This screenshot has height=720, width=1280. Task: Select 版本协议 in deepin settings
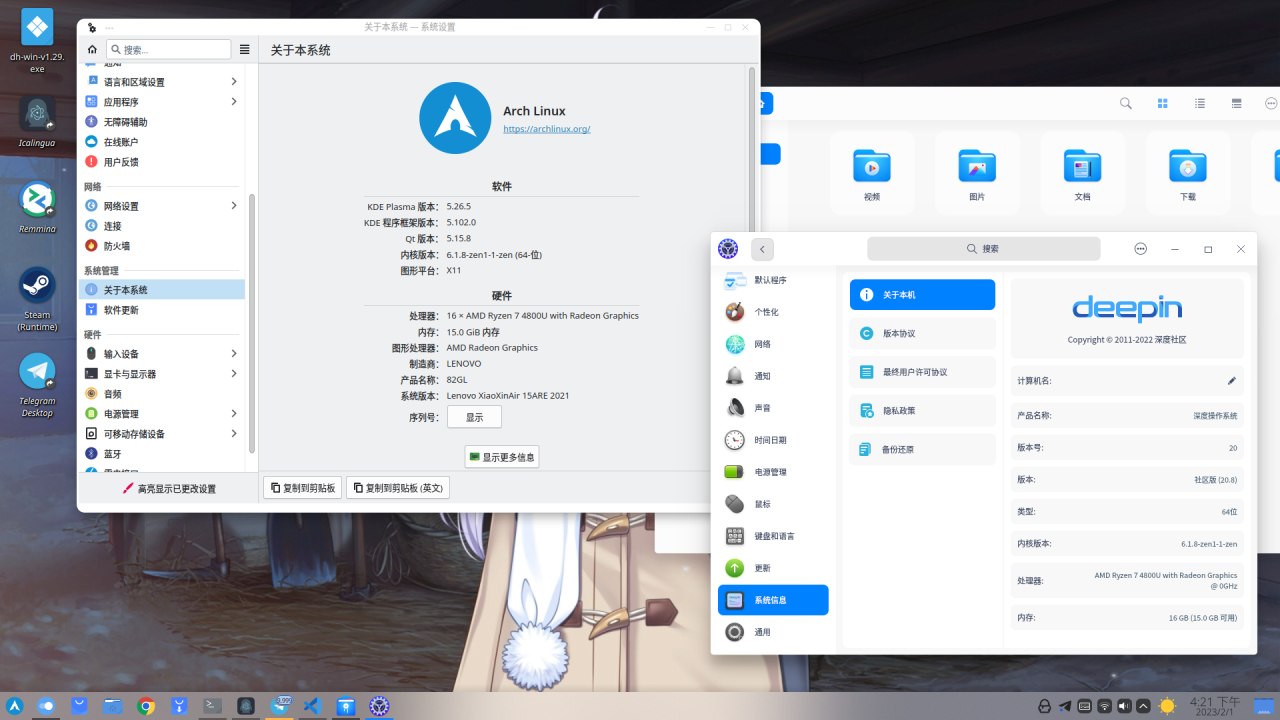pos(921,333)
